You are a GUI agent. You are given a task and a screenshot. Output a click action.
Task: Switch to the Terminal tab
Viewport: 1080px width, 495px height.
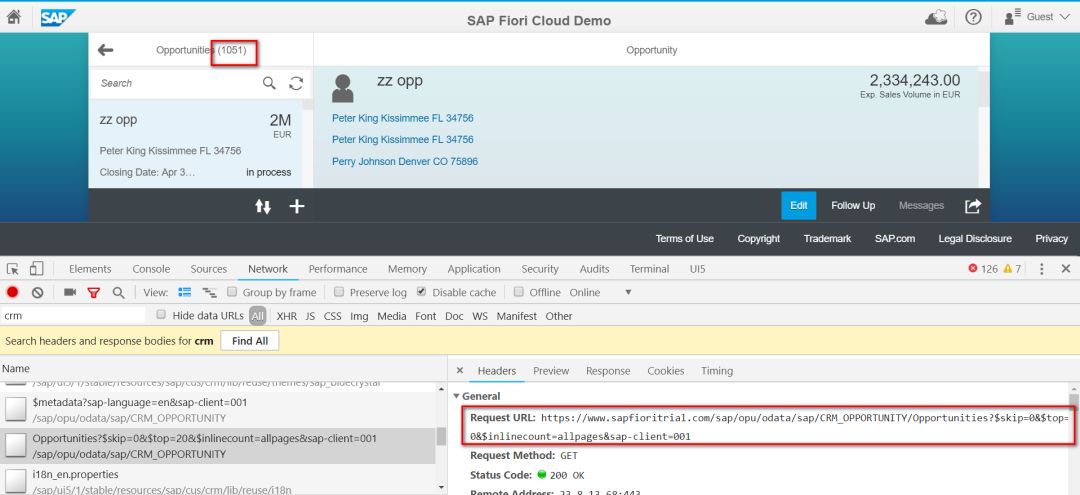coord(649,269)
